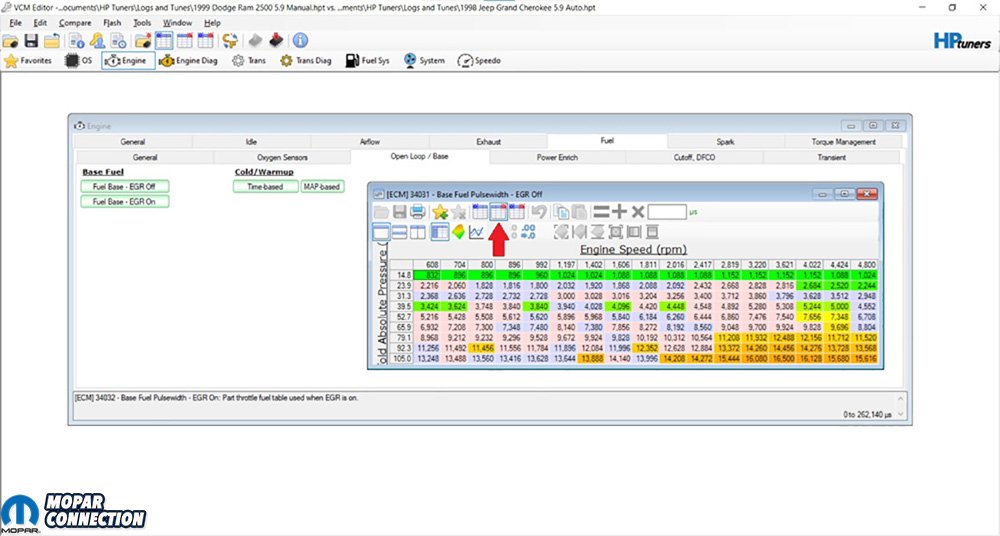Toggle the single-pane table layout button
Viewport: 1000px width, 536px height.
click(381, 232)
